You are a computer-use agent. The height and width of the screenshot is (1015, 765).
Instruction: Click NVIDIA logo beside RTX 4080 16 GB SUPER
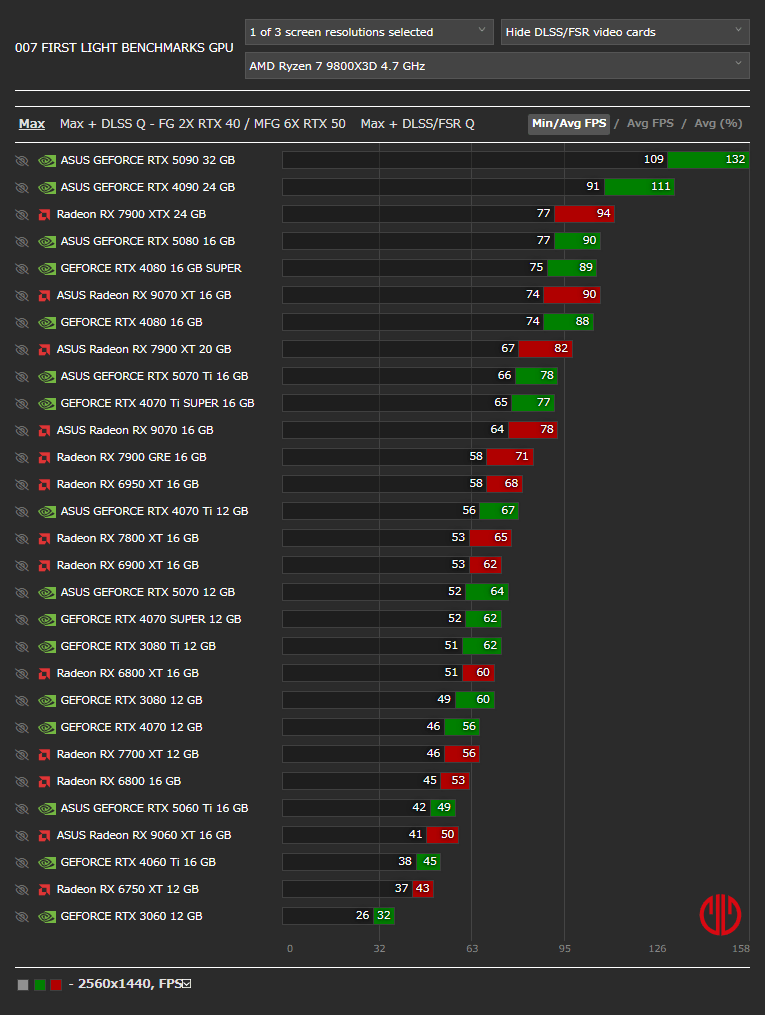tap(47, 269)
